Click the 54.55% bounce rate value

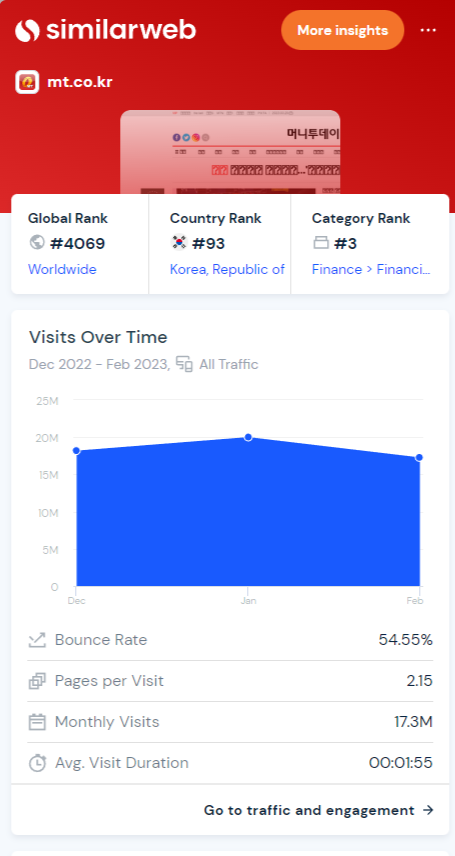coord(406,640)
